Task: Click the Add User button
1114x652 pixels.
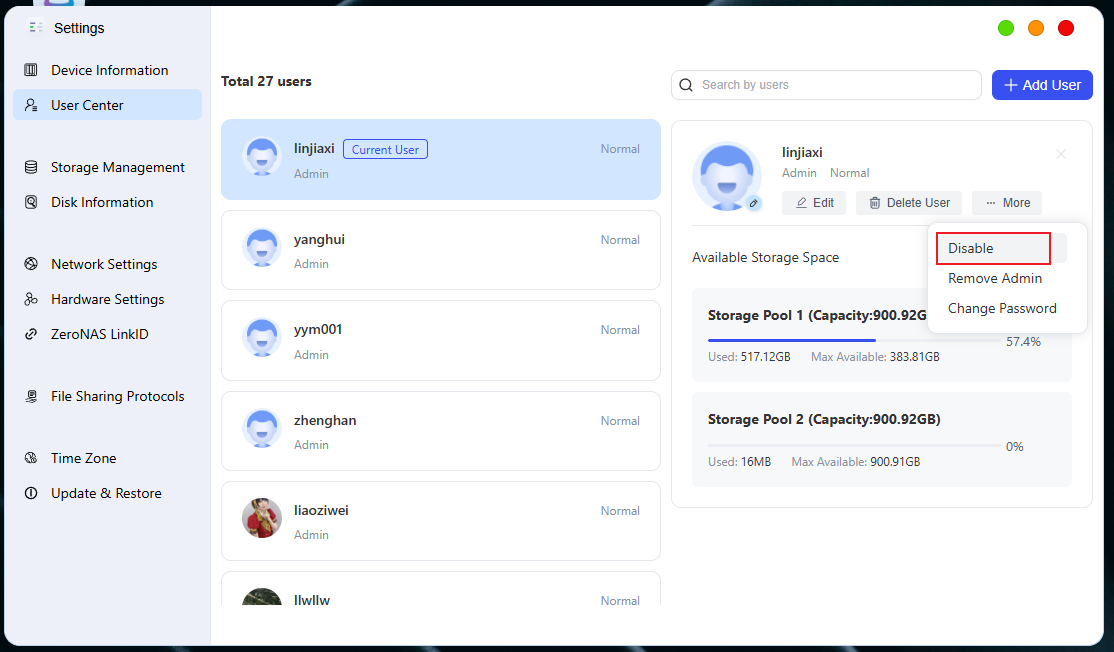Action: point(1042,85)
